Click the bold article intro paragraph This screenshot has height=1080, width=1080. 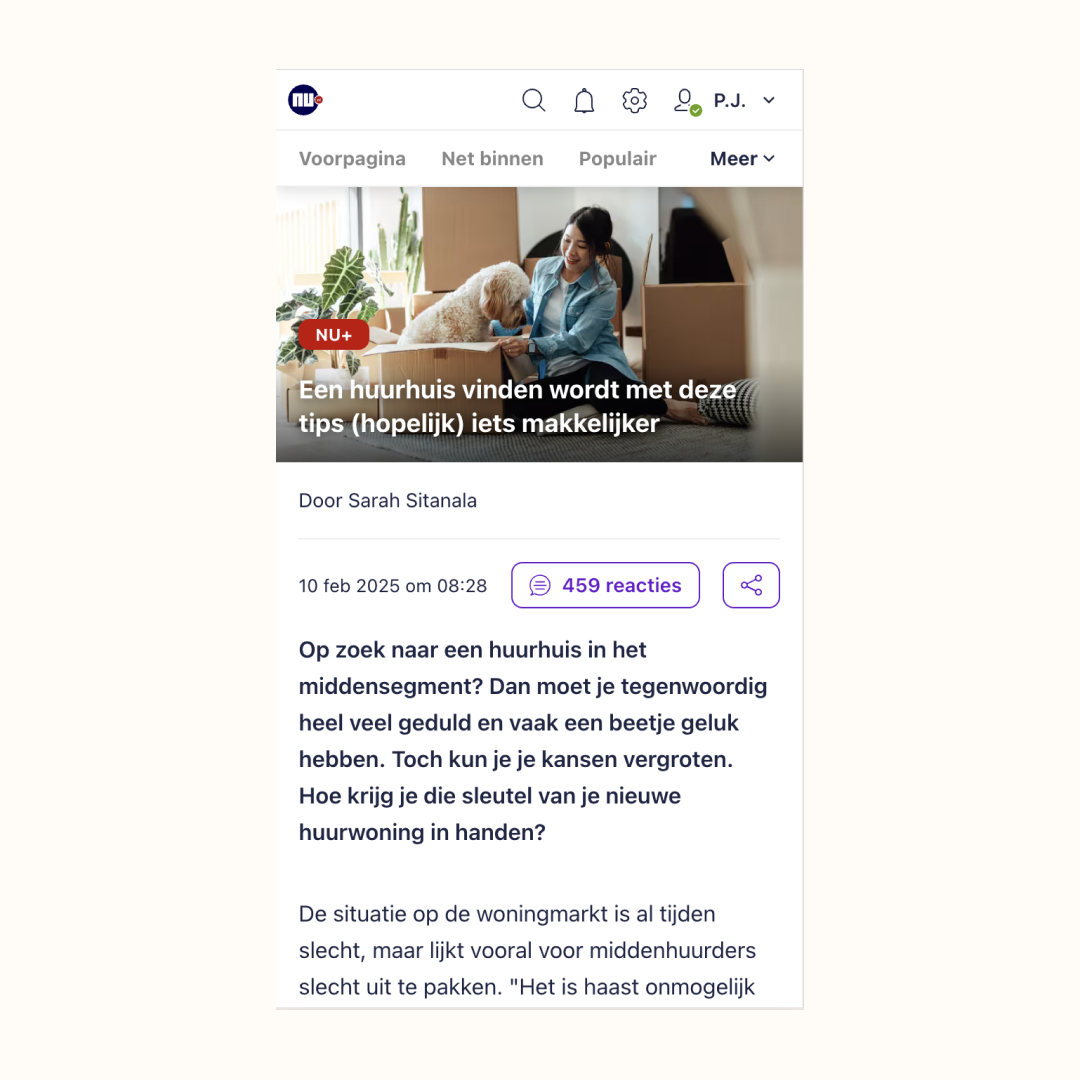click(x=532, y=741)
